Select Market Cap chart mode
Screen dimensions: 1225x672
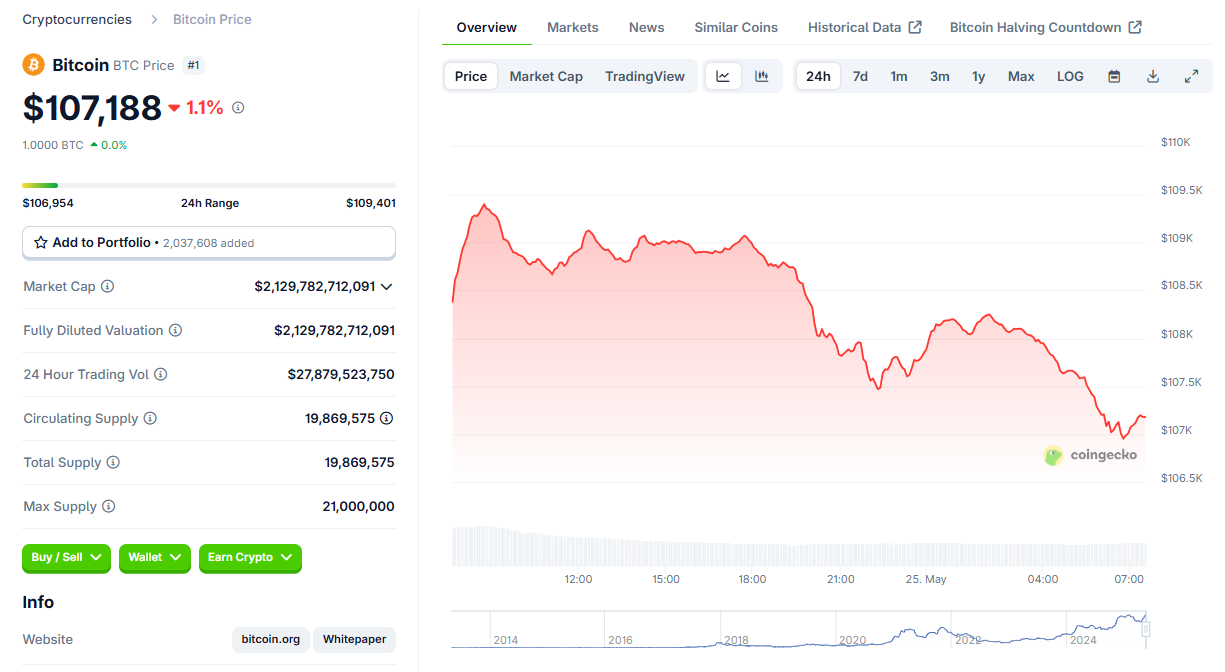[546, 76]
